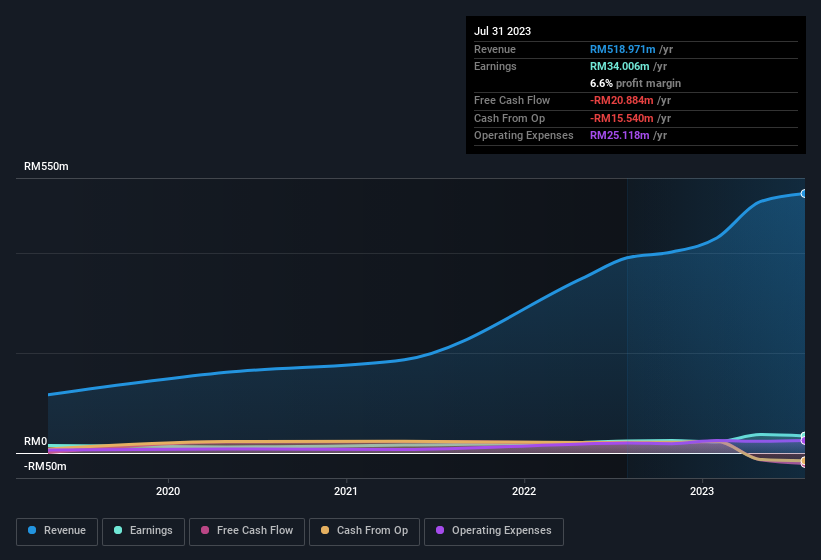Screen dimensions: 821x560
Task: Click the Revenue endpoint marker on the chart
Action: (x=803, y=194)
